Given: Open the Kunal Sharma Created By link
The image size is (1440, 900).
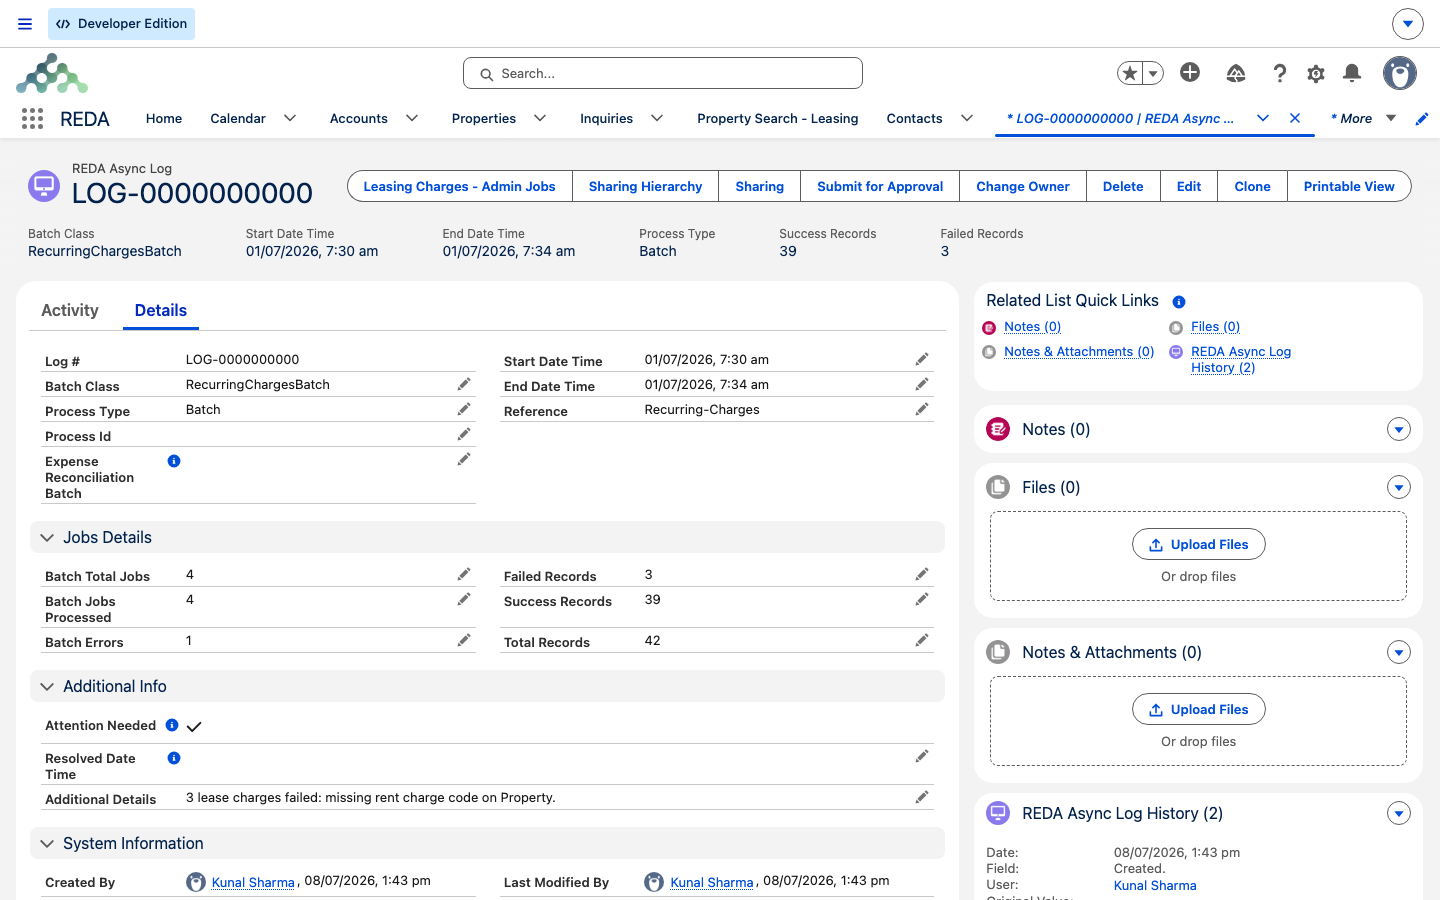Looking at the screenshot, I should [x=253, y=883].
